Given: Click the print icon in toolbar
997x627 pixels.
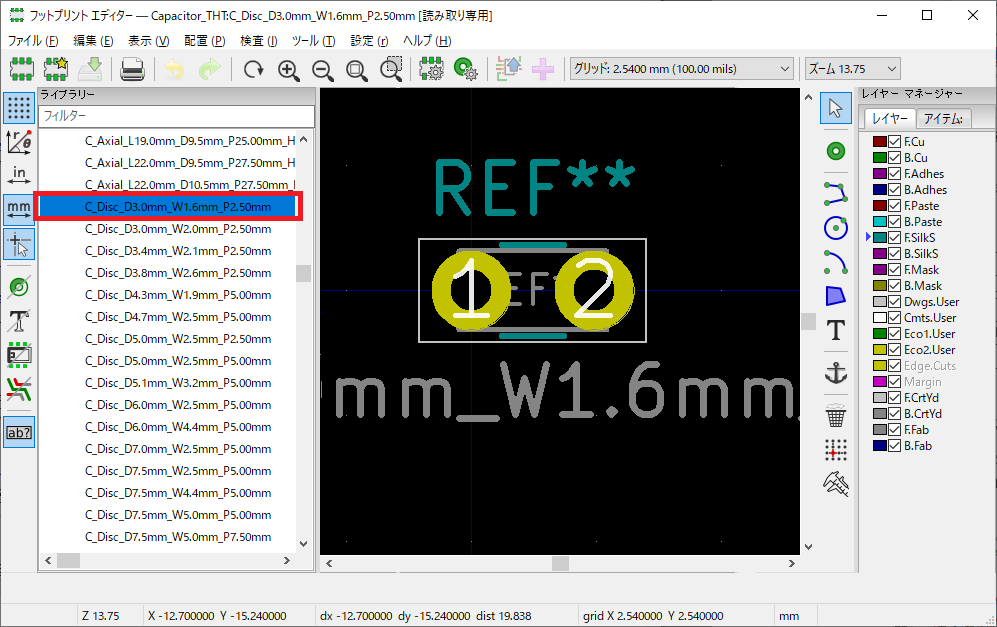Looking at the screenshot, I should [133, 69].
